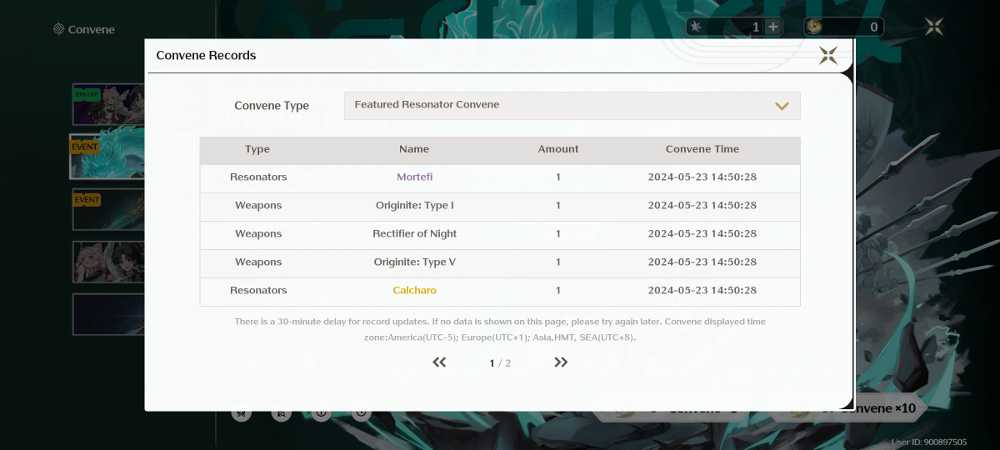Click the coin currency counter showing 0
The width and height of the screenshot is (1000, 450).
click(844, 27)
